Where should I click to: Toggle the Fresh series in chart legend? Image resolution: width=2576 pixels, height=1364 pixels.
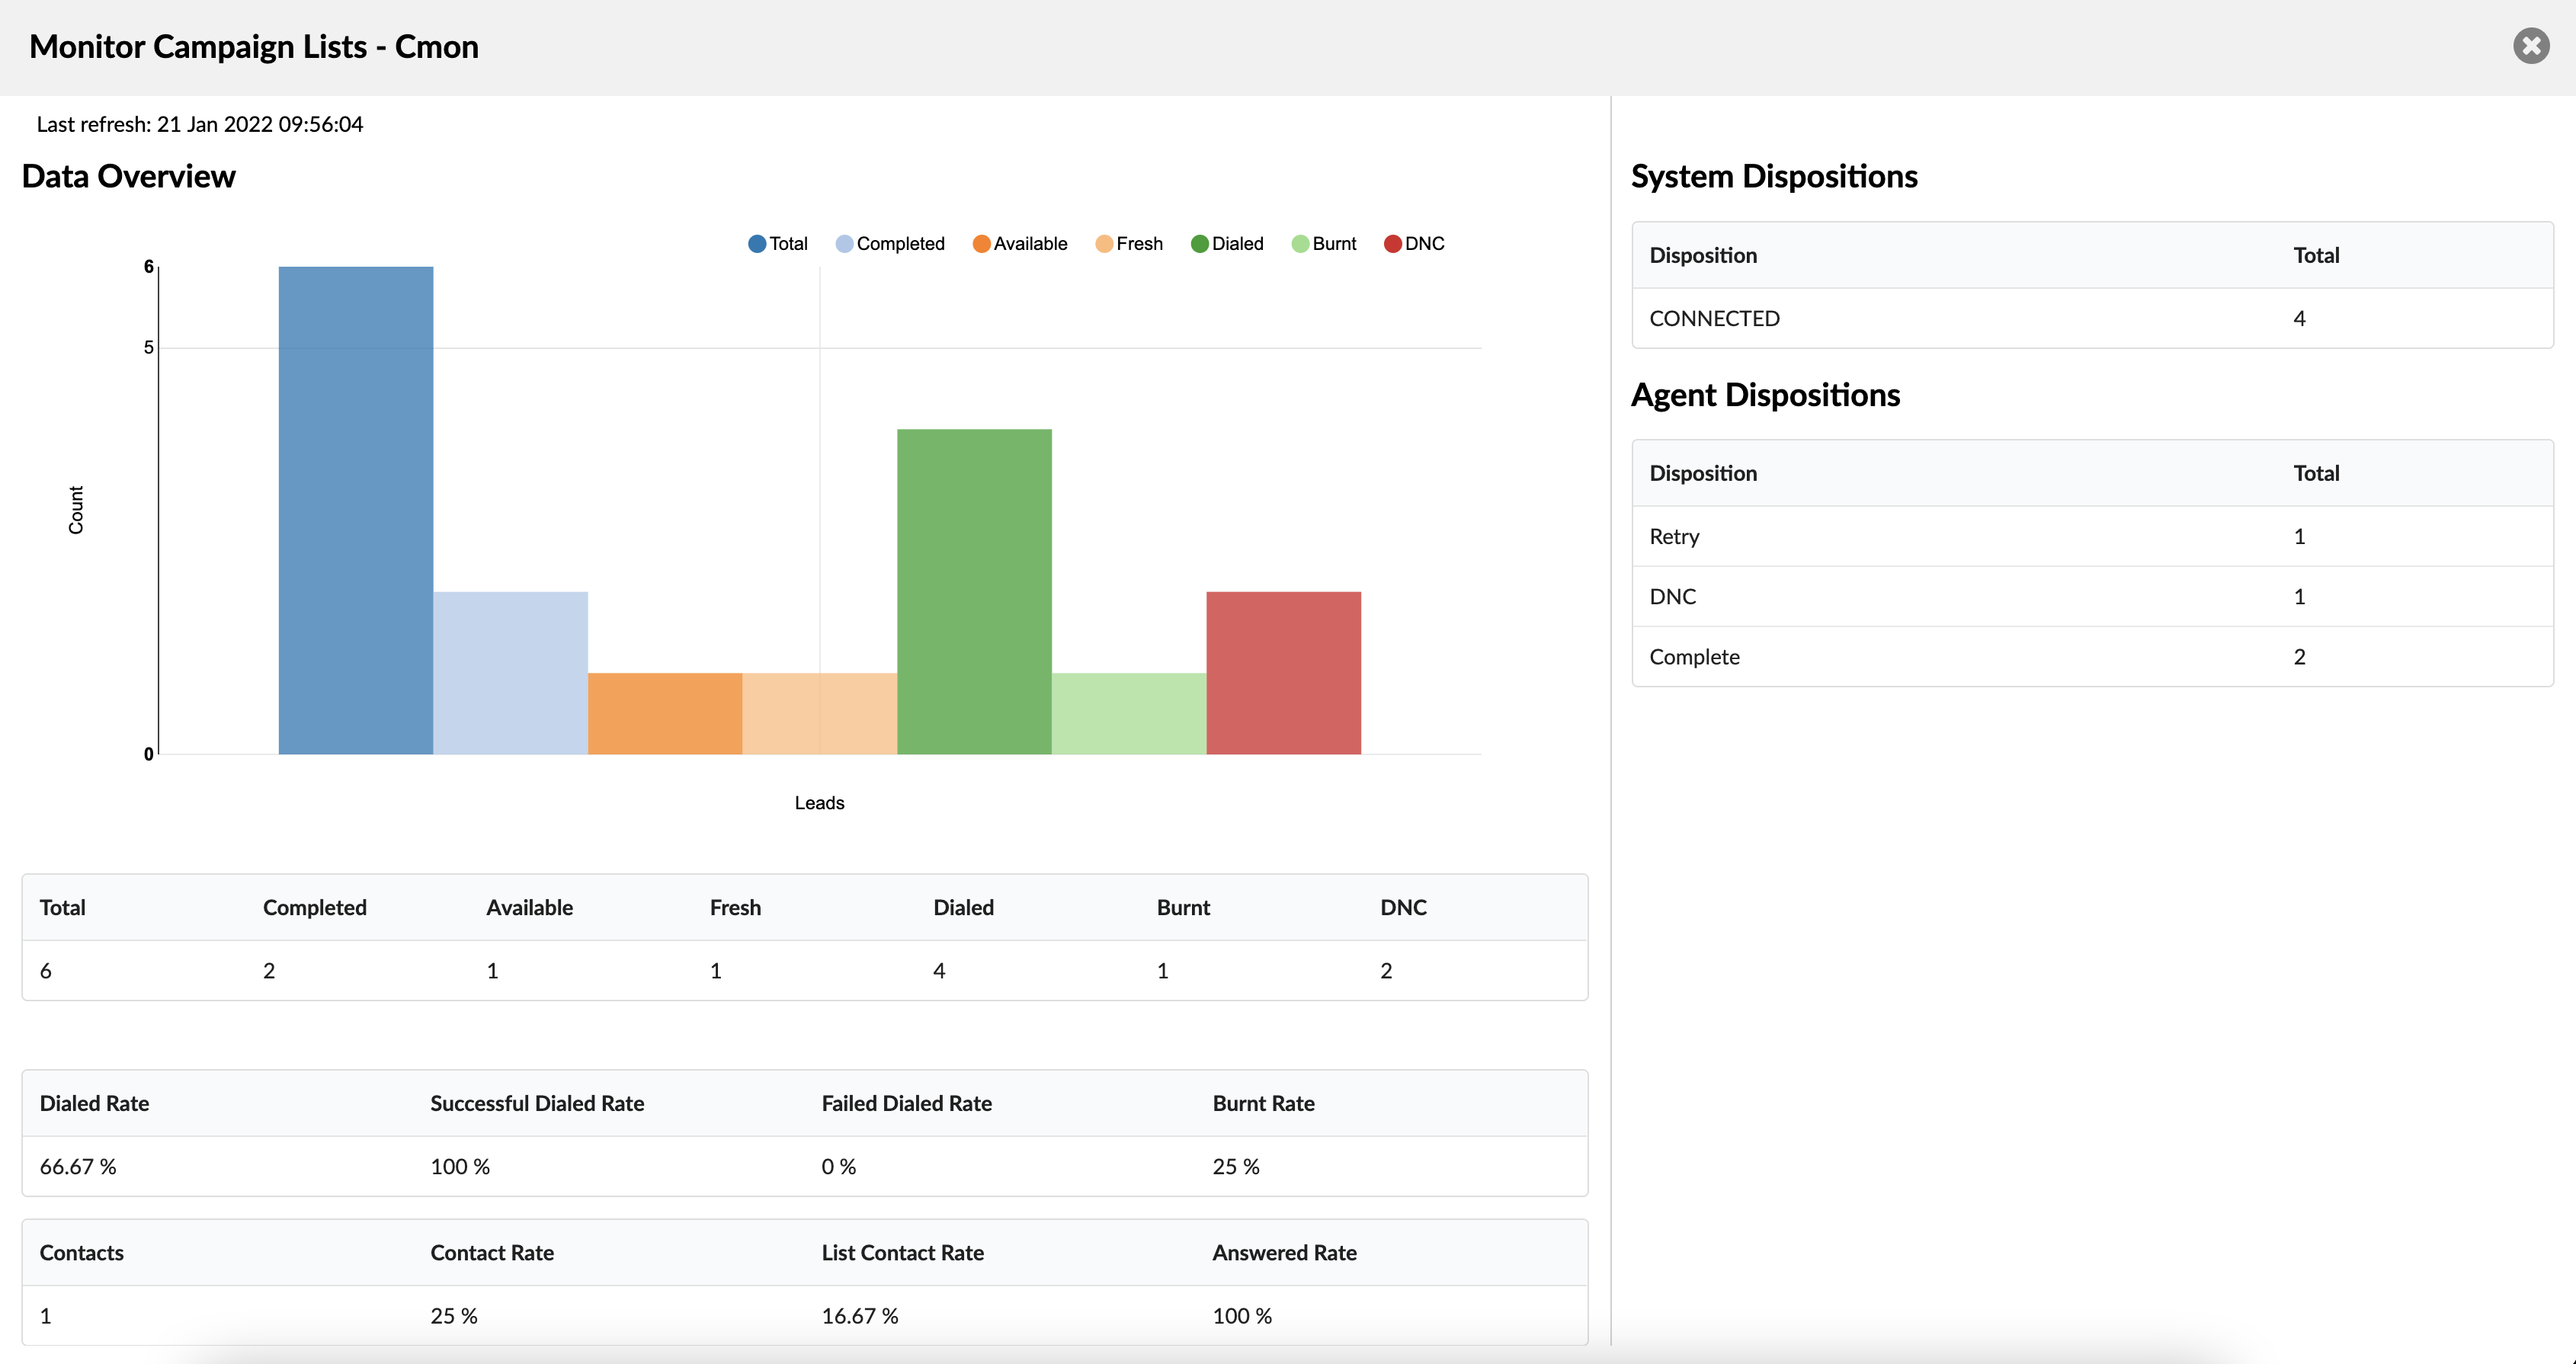pyautogui.click(x=1129, y=244)
